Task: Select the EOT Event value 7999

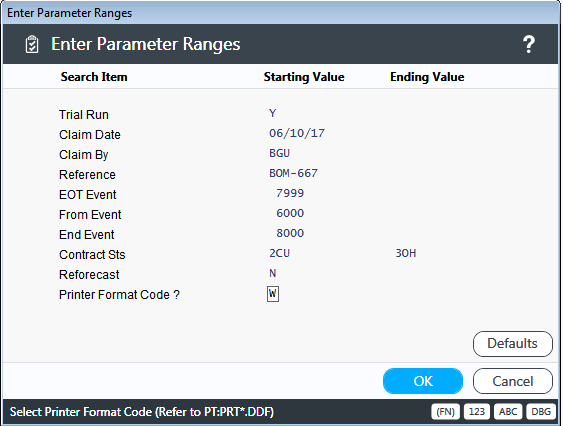Action: 290,193
